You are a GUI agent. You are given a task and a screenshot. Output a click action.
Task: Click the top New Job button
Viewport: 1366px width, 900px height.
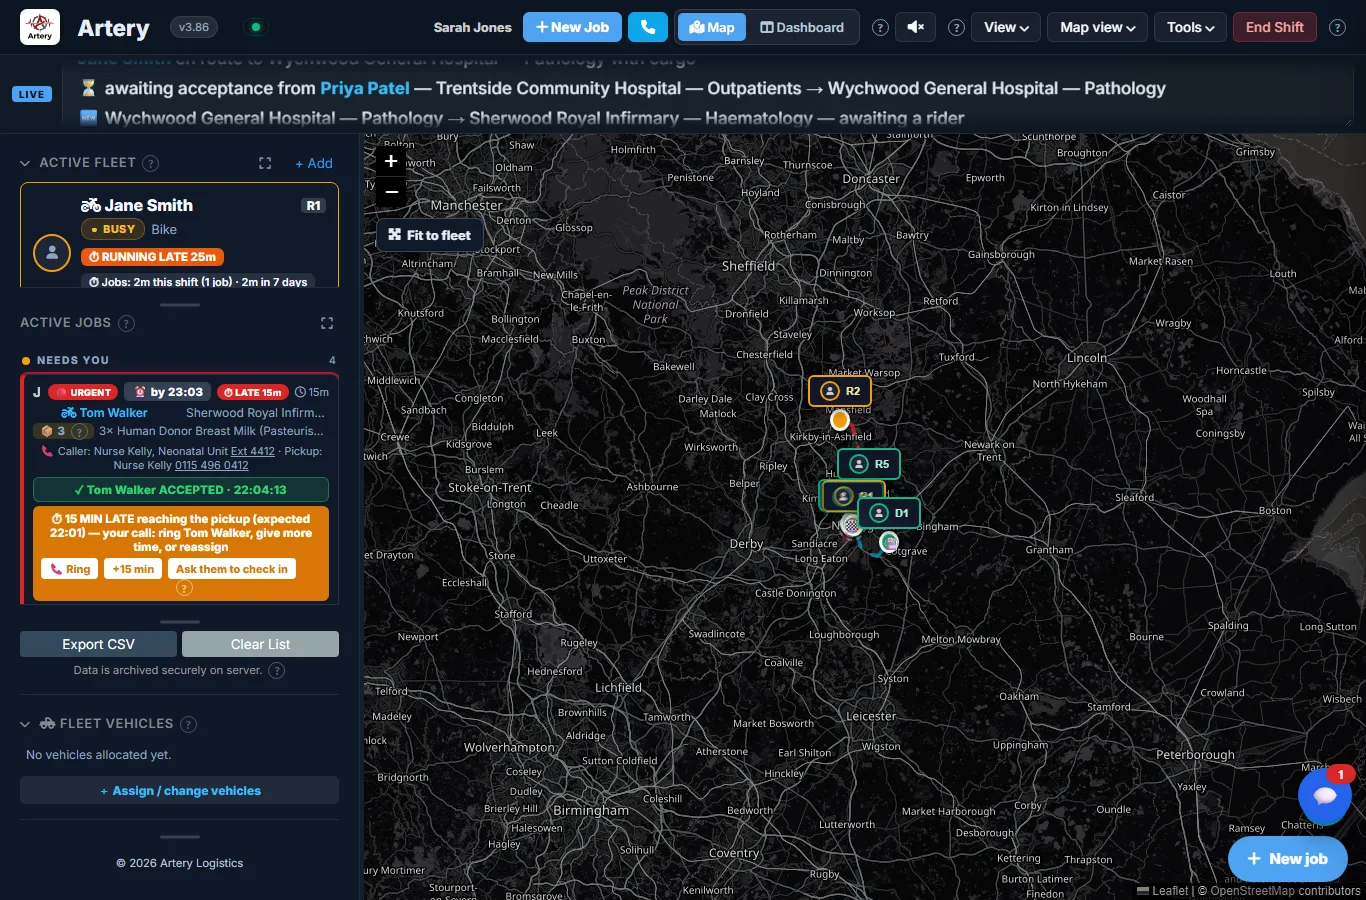pos(572,27)
